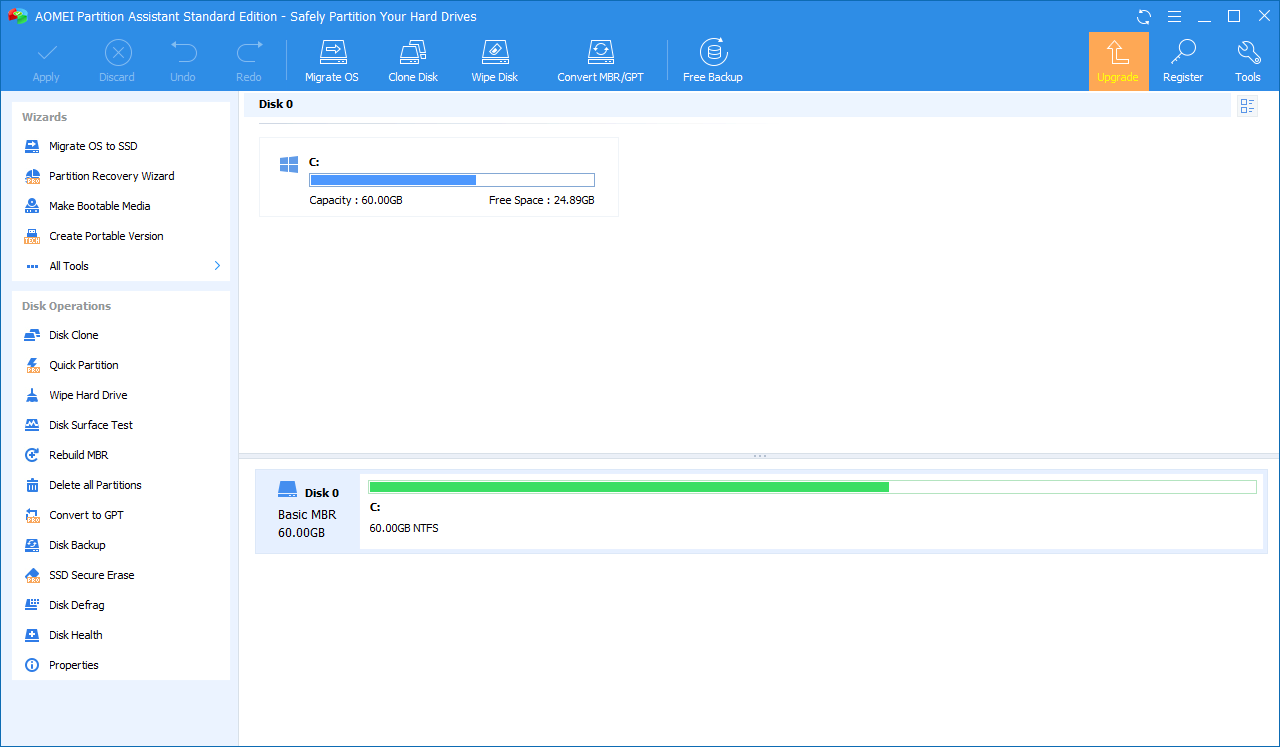This screenshot has width=1280, height=747.
Task: Open disk Properties
Action: point(74,665)
